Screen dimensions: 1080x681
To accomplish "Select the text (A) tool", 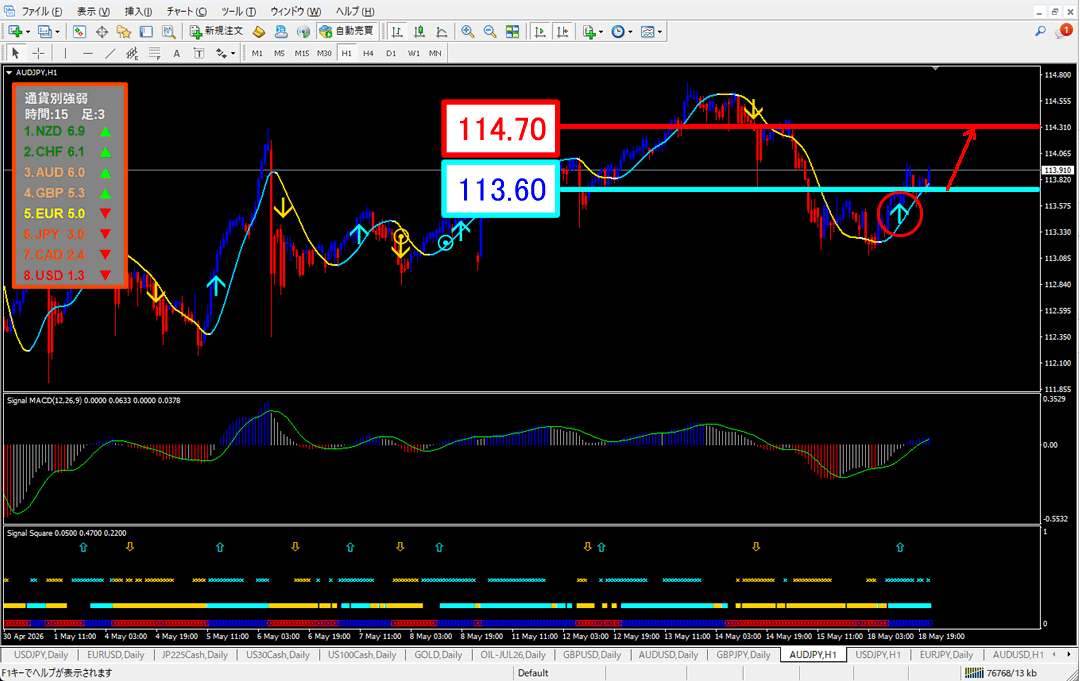I will pos(176,53).
